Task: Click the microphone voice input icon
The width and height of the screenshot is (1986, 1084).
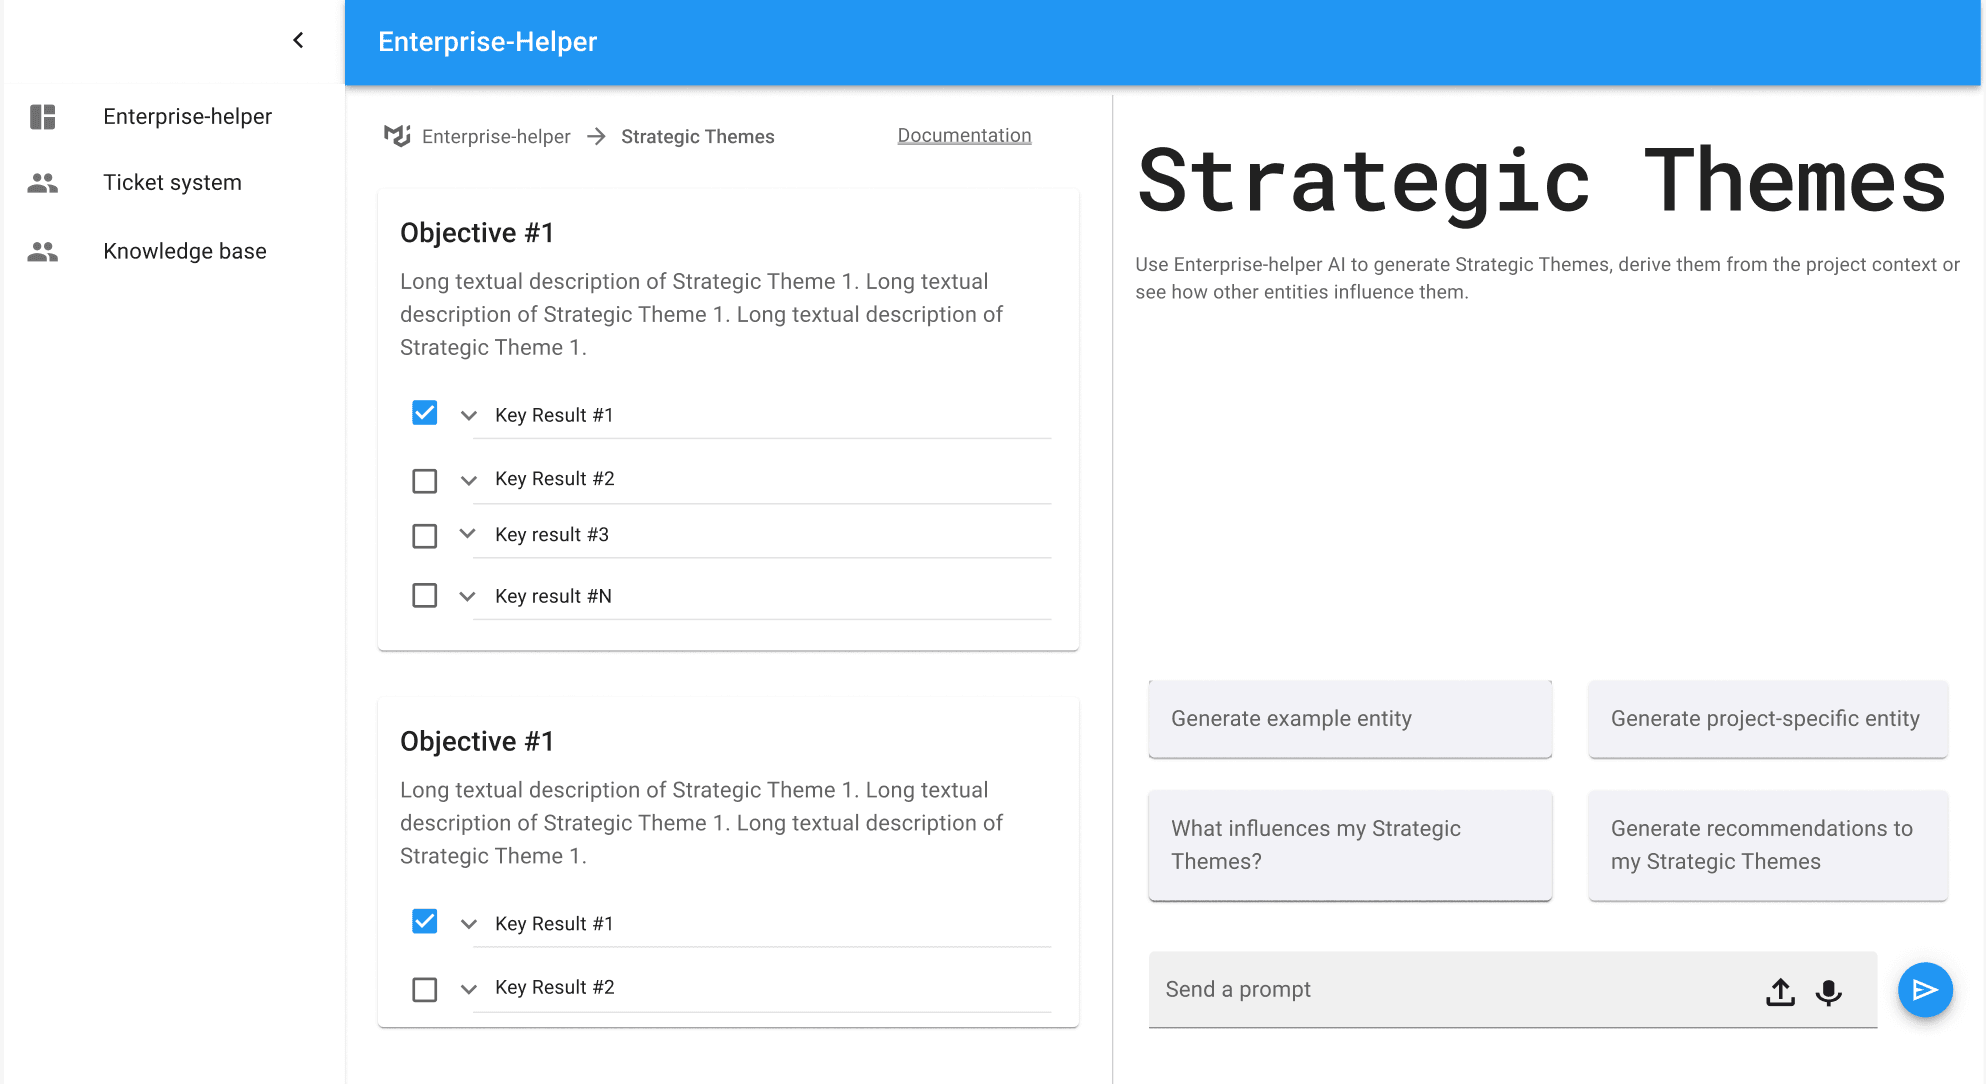Action: [1829, 991]
